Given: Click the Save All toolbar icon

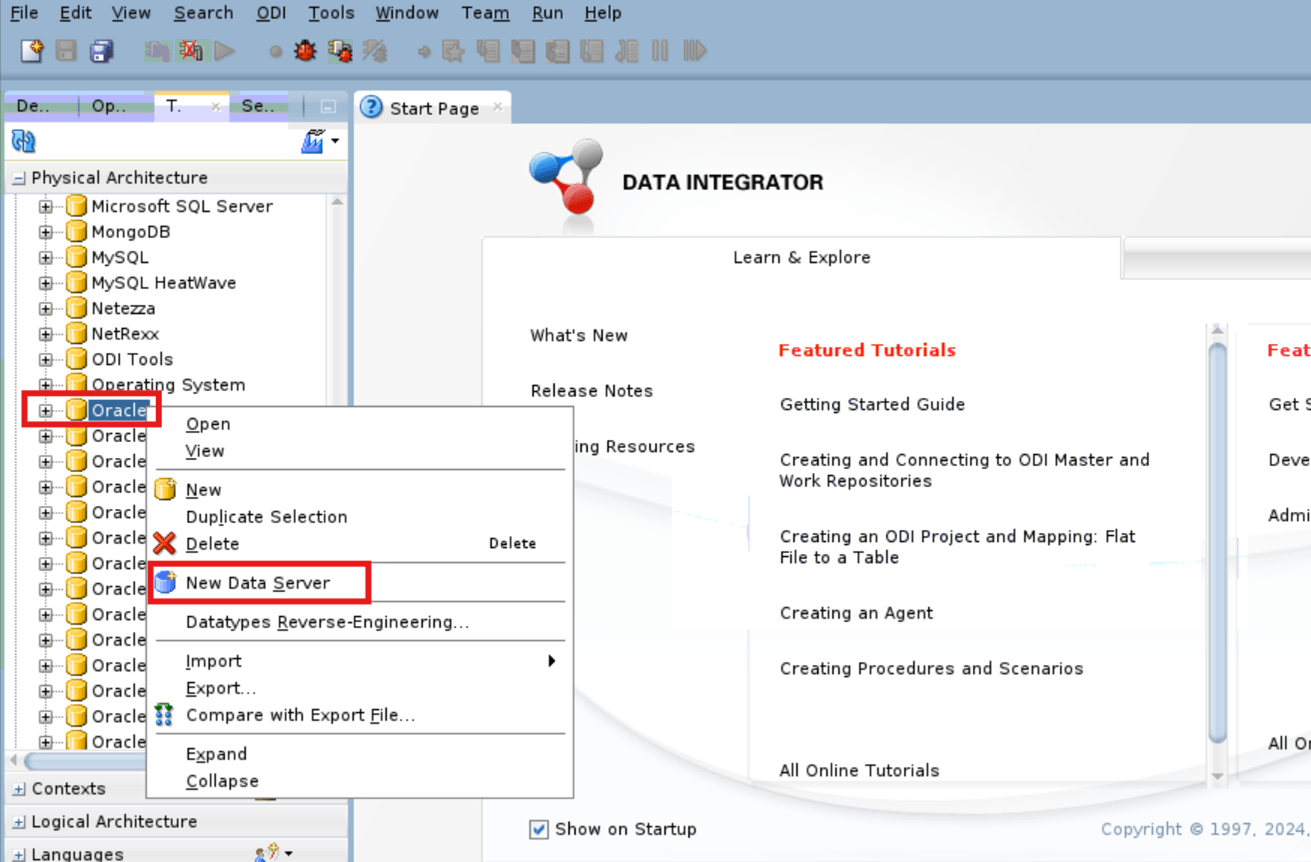Looking at the screenshot, I should [x=101, y=51].
